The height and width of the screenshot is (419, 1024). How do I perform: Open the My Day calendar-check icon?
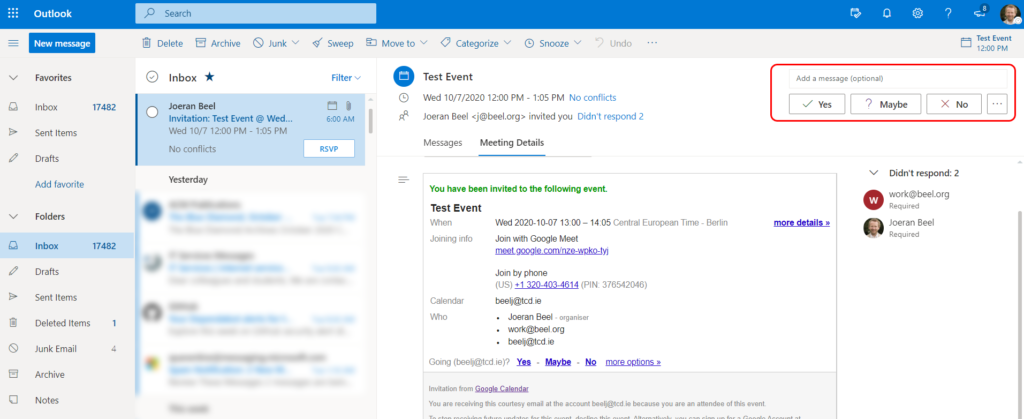(856, 13)
